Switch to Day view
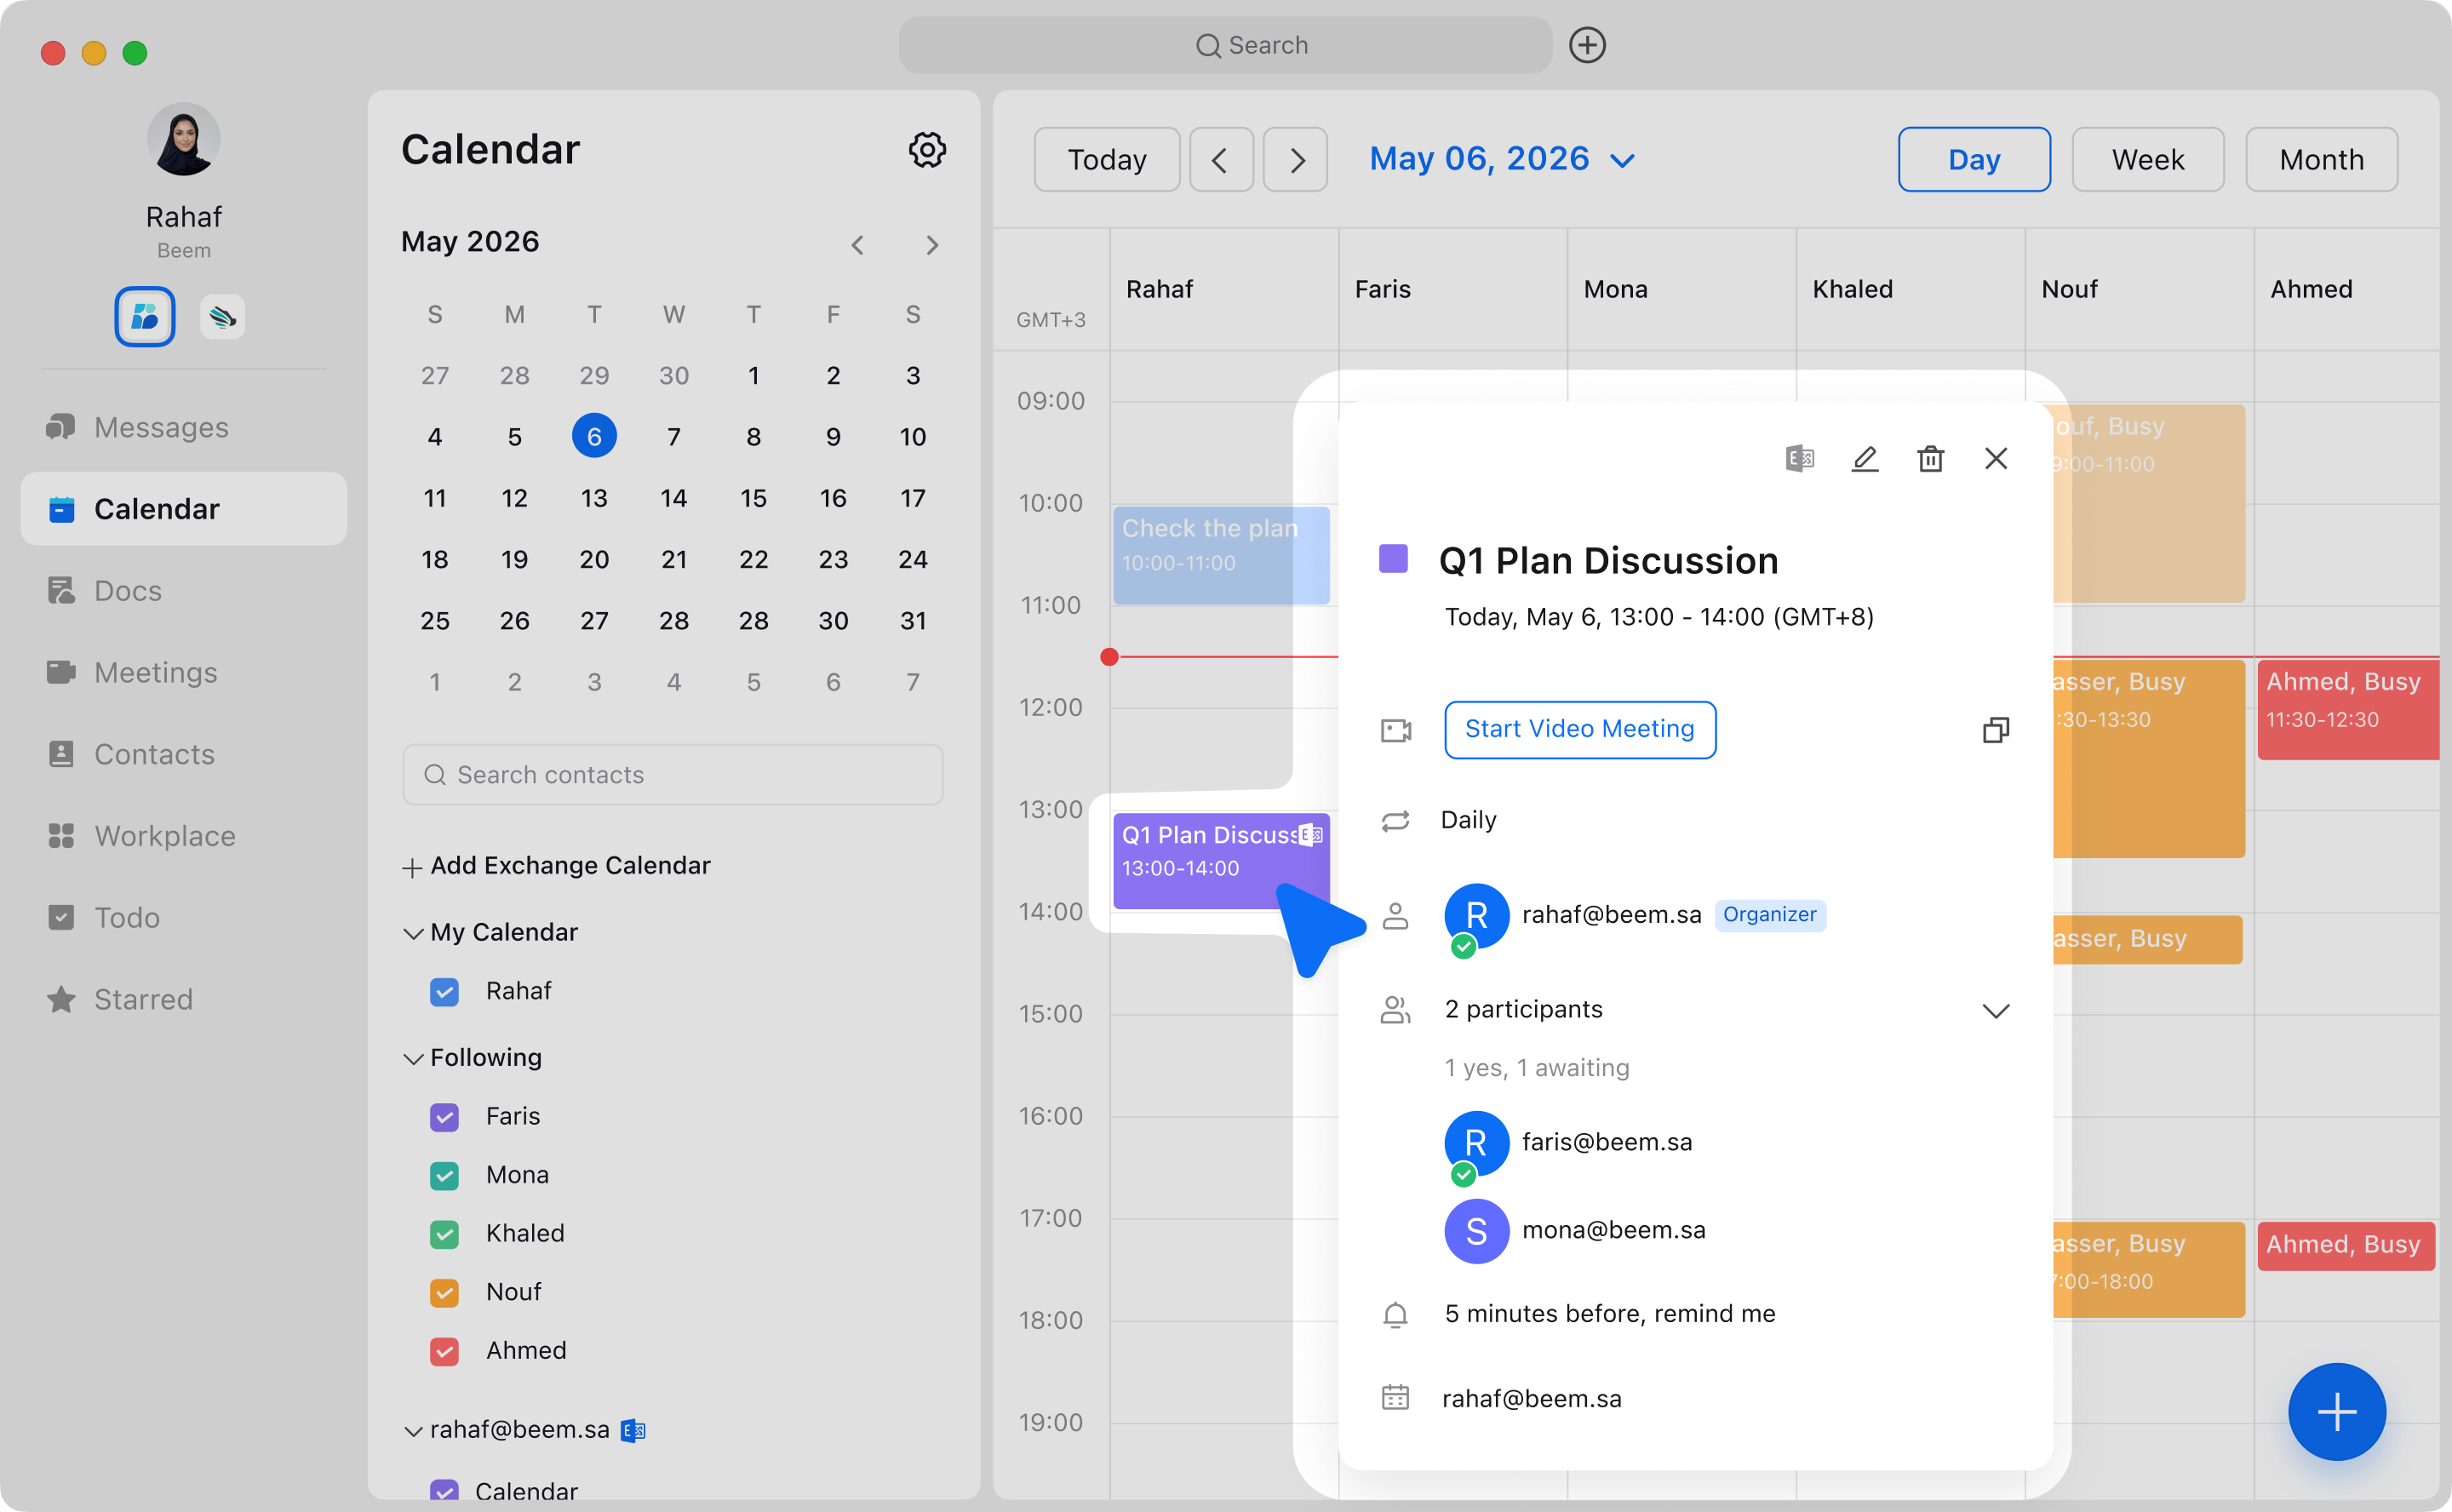This screenshot has width=2452, height=1512. (1974, 160)
